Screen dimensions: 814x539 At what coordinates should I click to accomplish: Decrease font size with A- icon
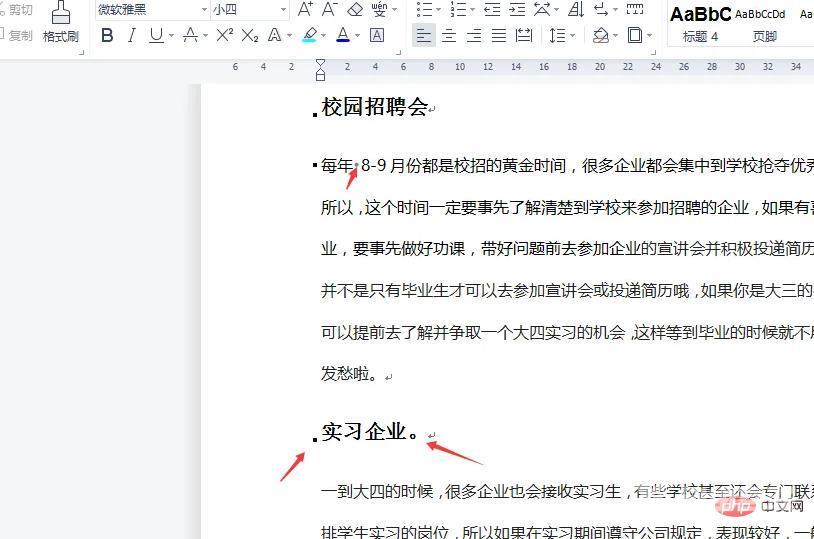click(x=330, y=10)
